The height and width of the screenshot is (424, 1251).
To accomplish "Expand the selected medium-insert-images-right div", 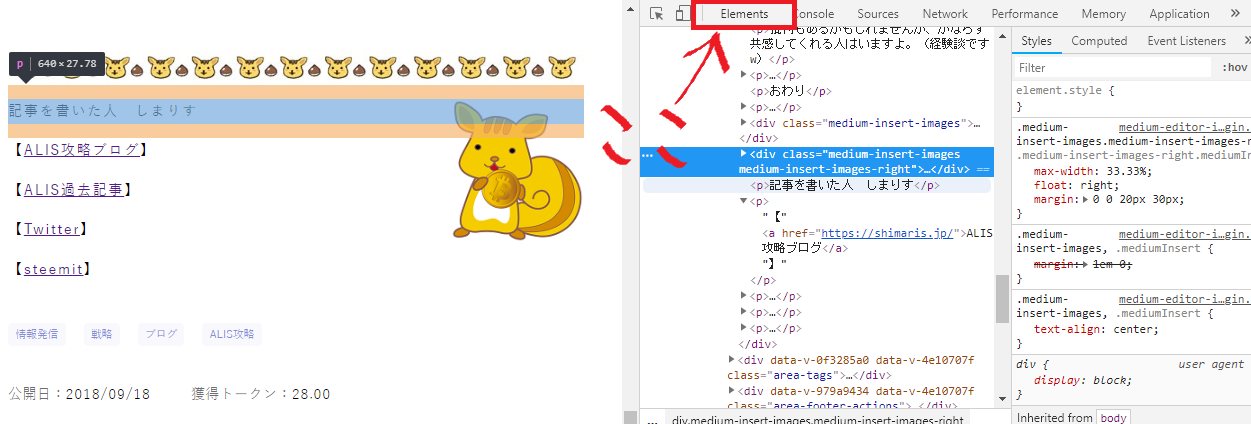I will (x=743, y=154).
